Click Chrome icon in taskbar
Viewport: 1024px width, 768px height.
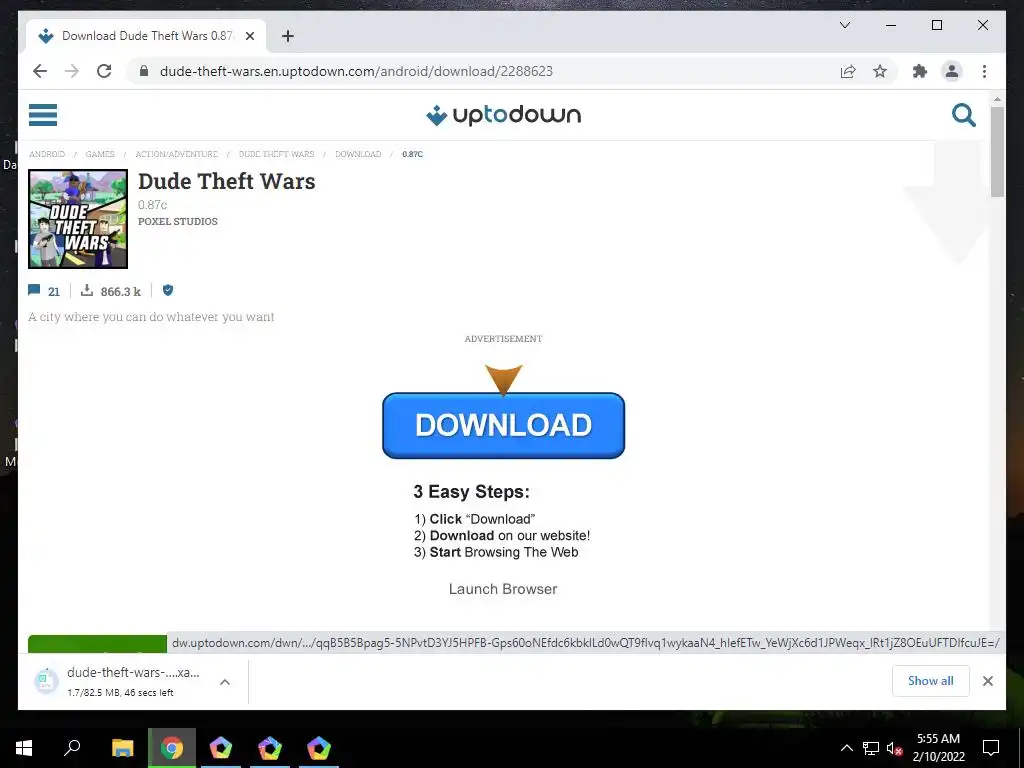pyautogui.click(x=172, y=748)
